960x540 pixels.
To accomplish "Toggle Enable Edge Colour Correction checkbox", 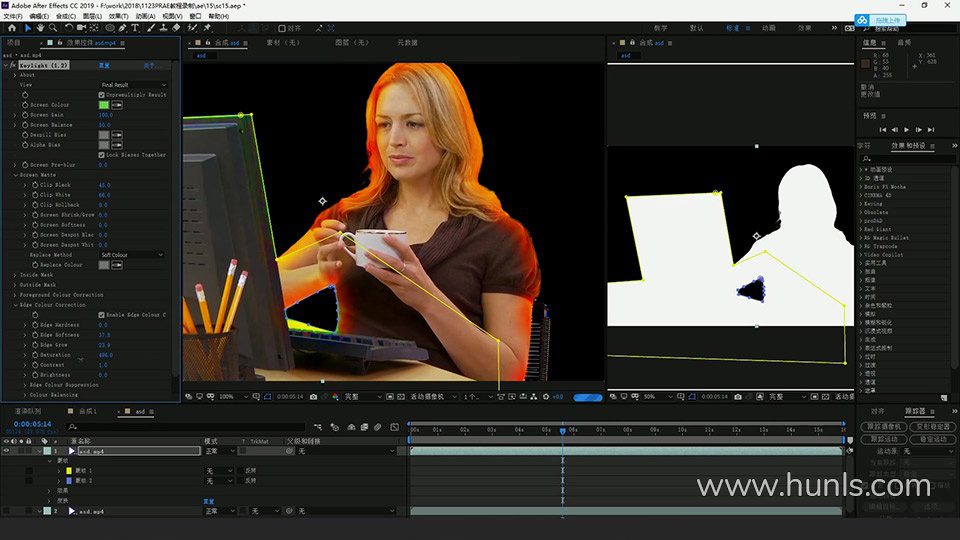I will [102, 314].
